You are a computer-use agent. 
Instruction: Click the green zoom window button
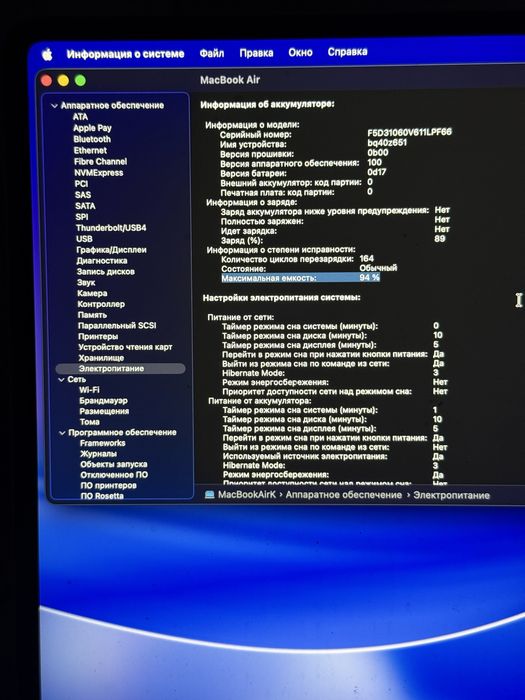pyautogui.click(x=80, y=81)
